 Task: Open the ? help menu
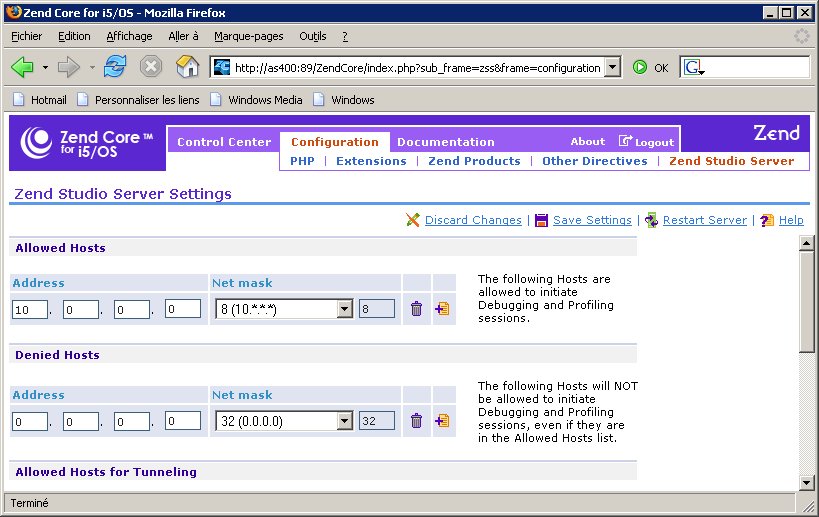(345, 36)
